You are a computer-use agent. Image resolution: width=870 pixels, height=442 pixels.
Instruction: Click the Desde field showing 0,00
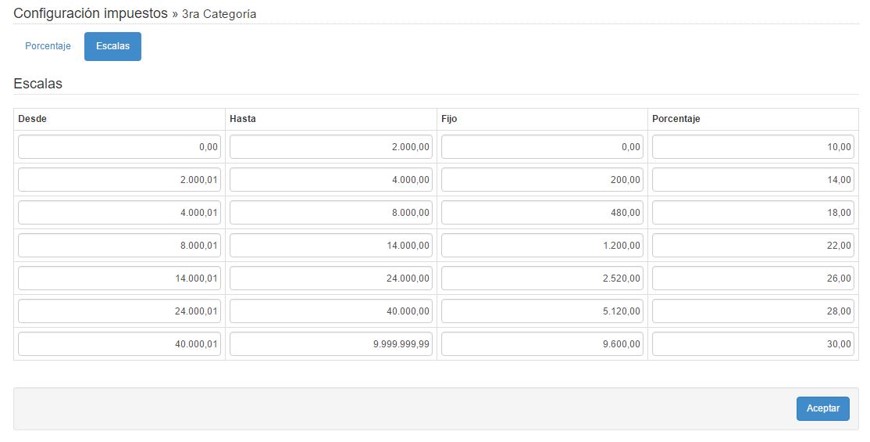119,147
